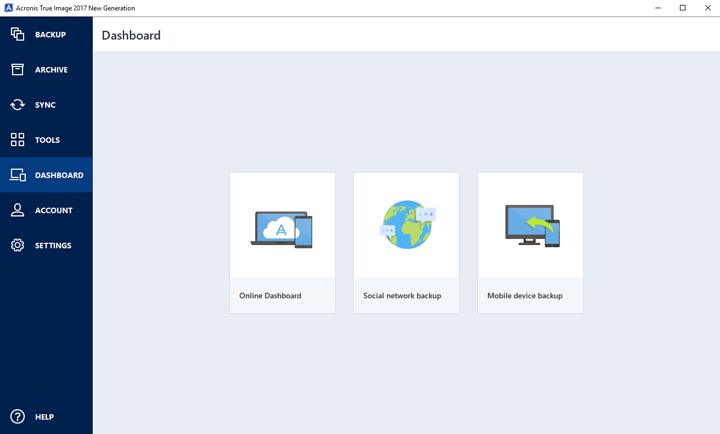The image size is (720, 434).
Task: Open the Tools grid icon
Action: pos(17,140)
